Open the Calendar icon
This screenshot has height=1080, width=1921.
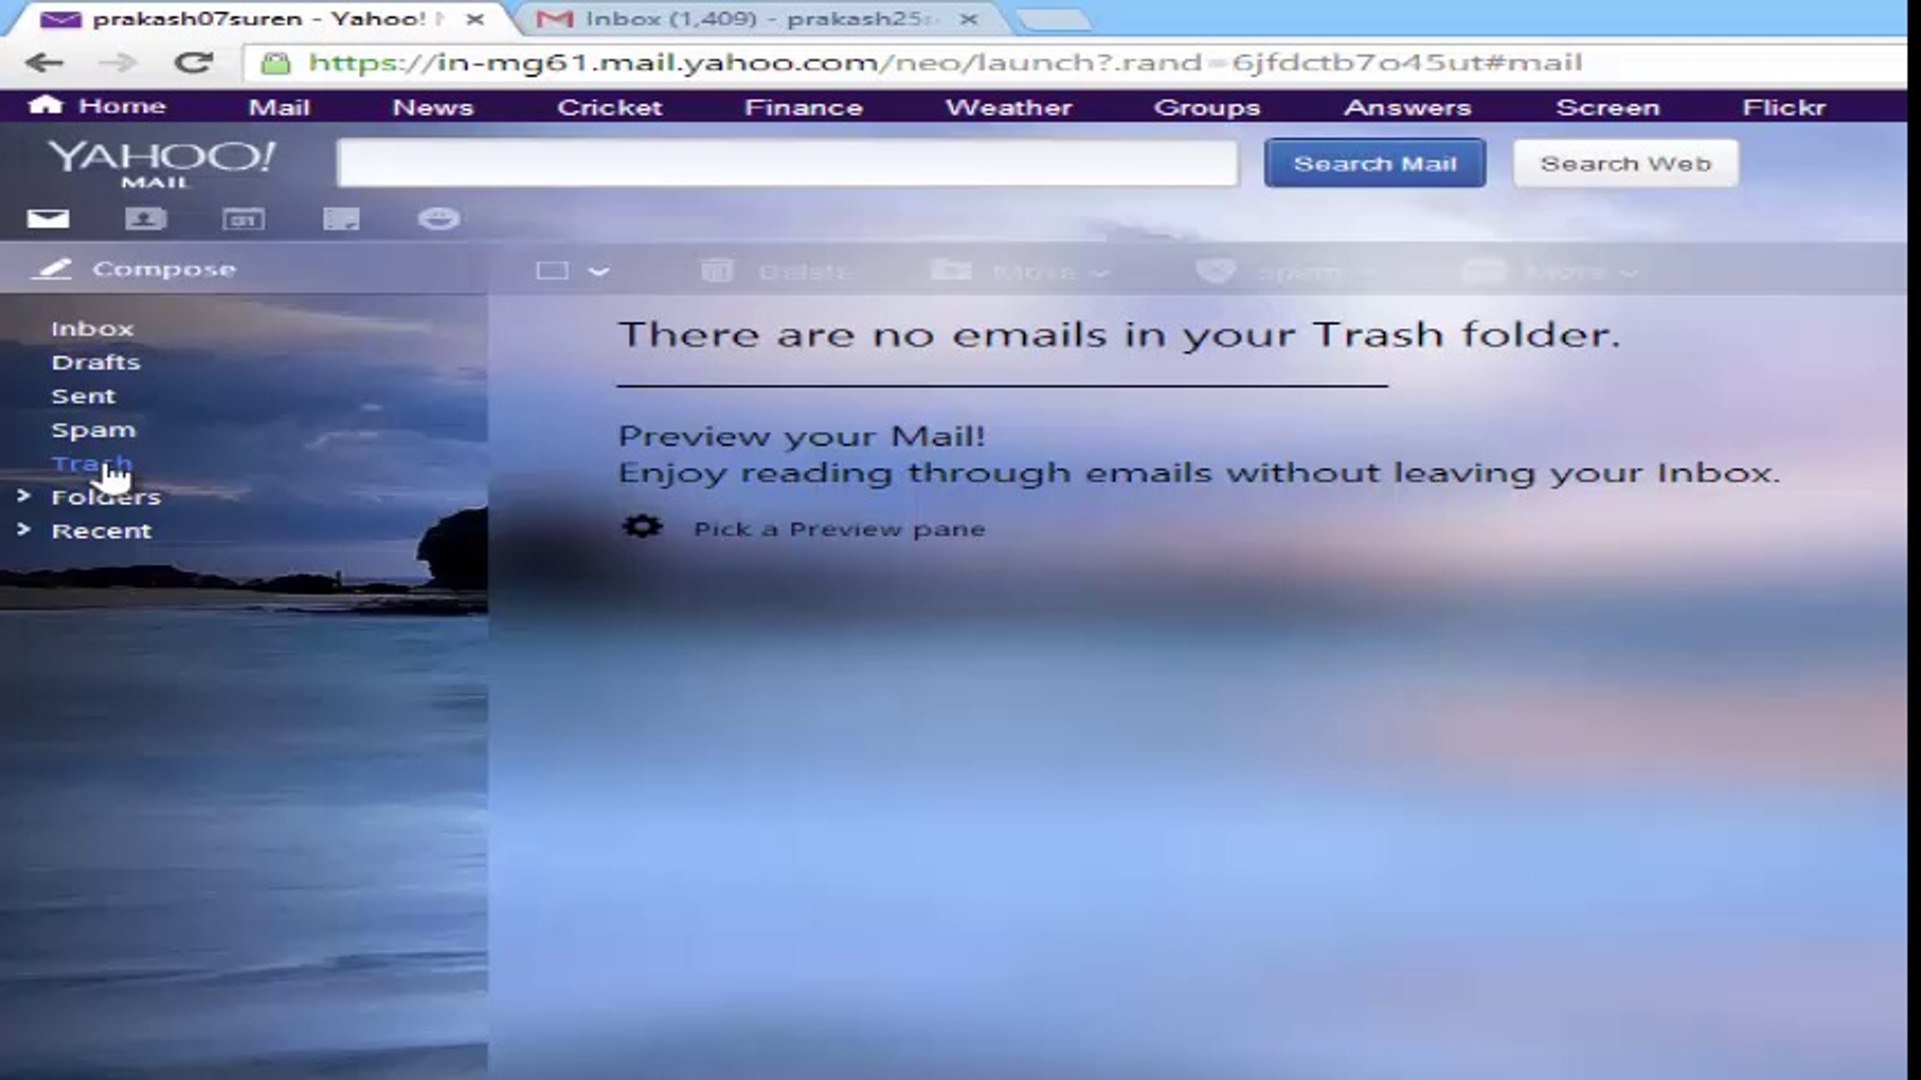[243, 219]
